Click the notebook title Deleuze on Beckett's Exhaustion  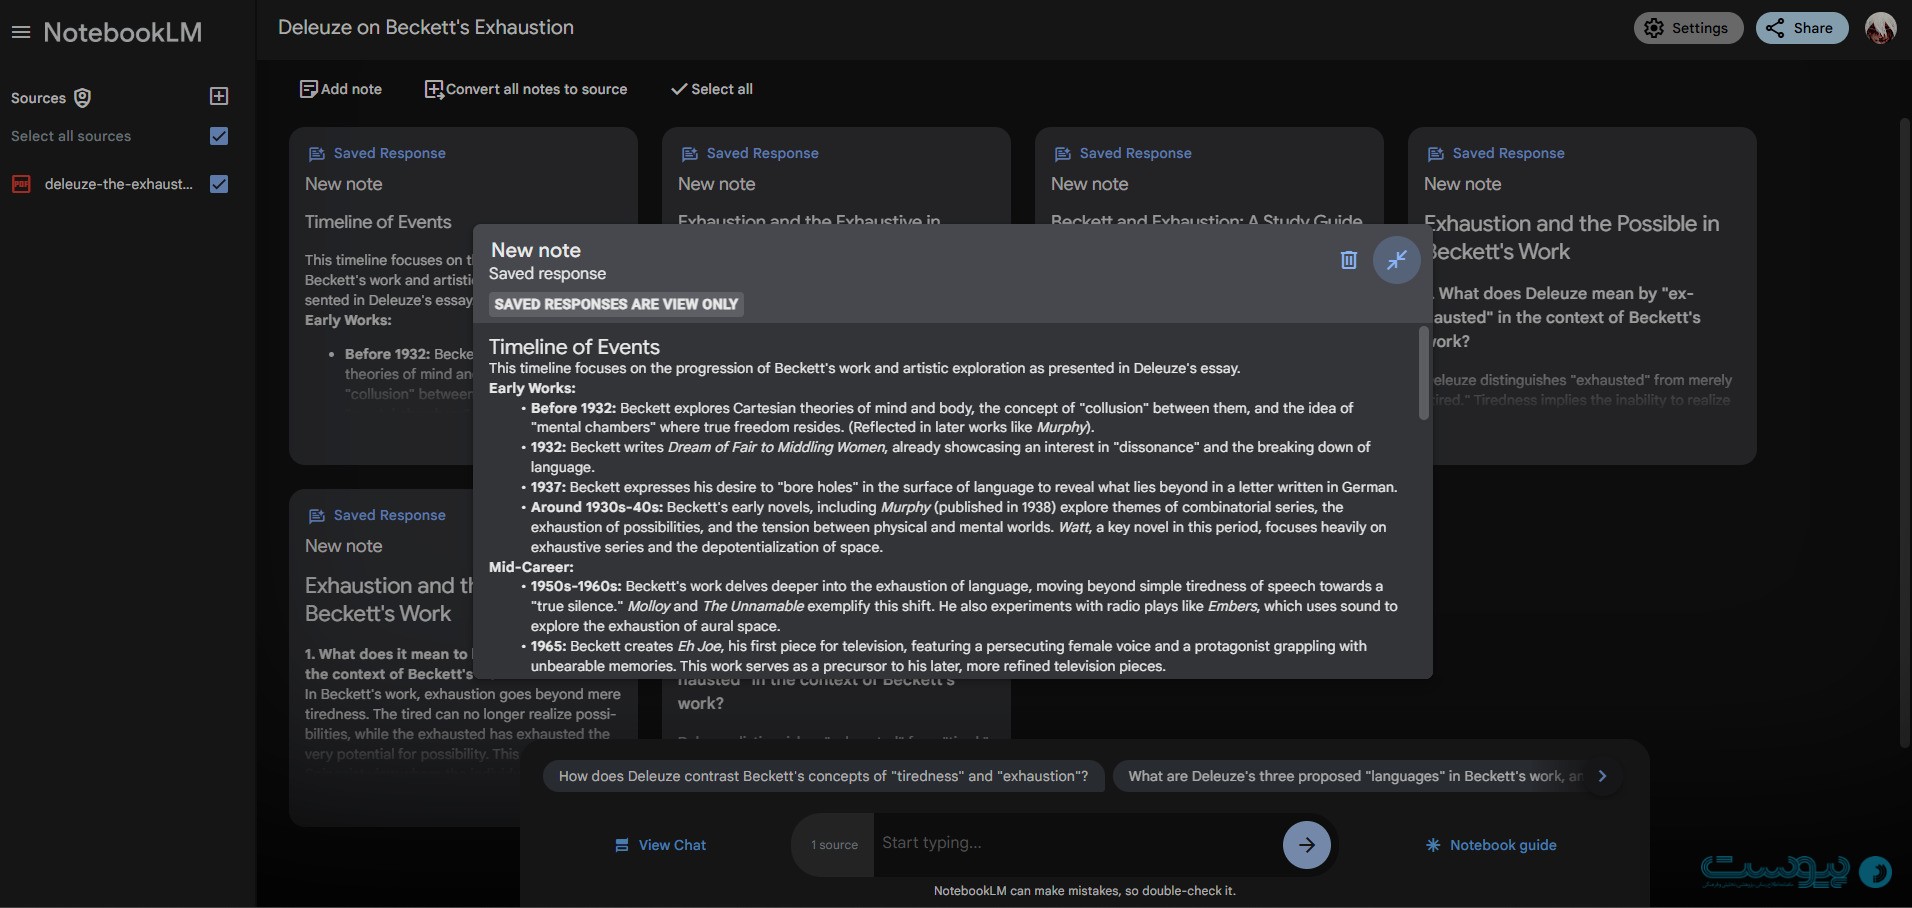pyautogui.click(x=426, y=28)
